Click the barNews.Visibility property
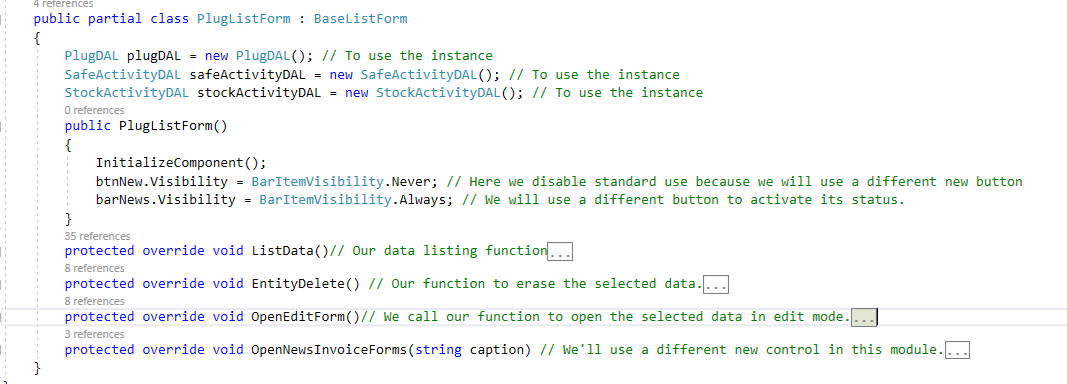The height and width of the screenshot is (384, 1067). 165,201
